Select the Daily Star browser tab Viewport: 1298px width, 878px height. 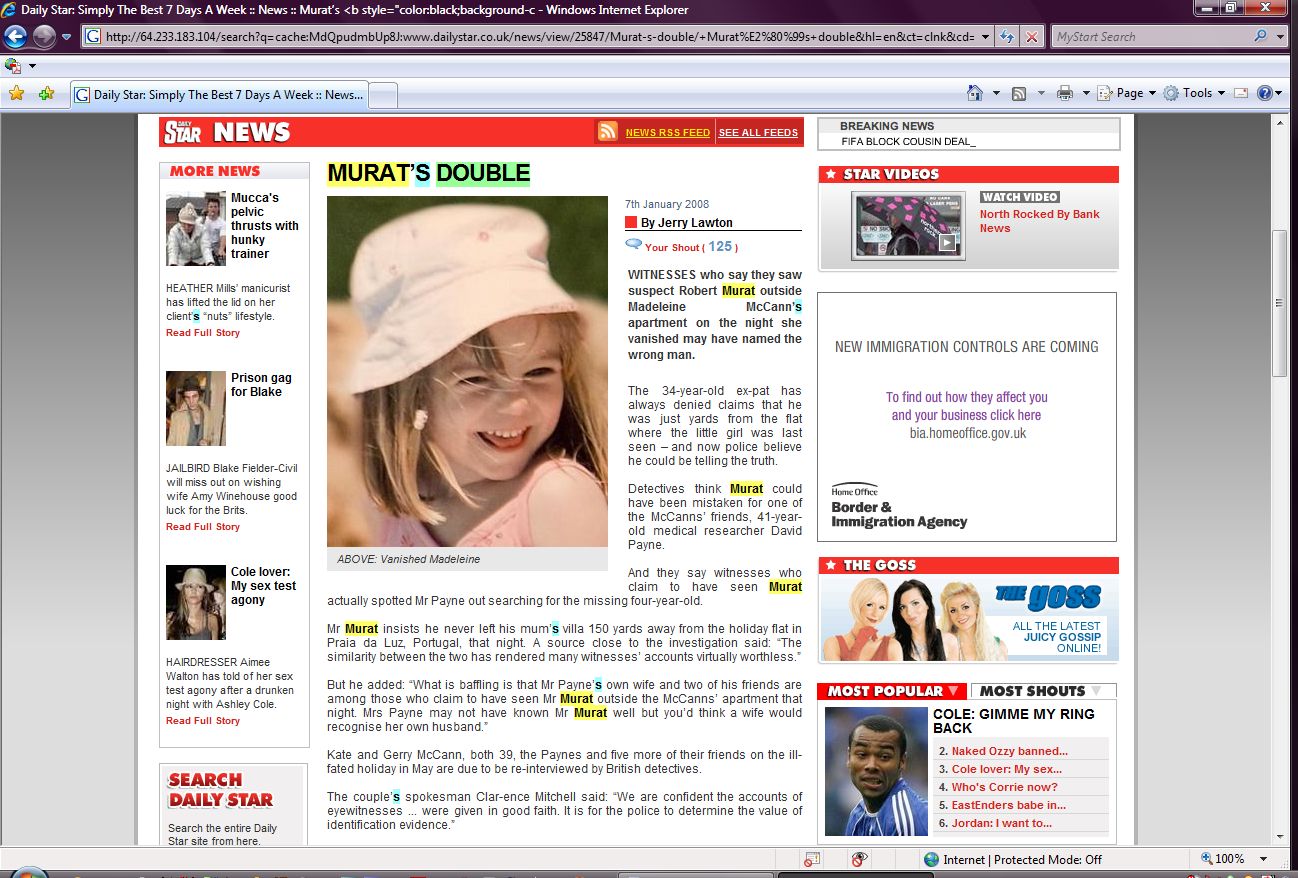218,95
